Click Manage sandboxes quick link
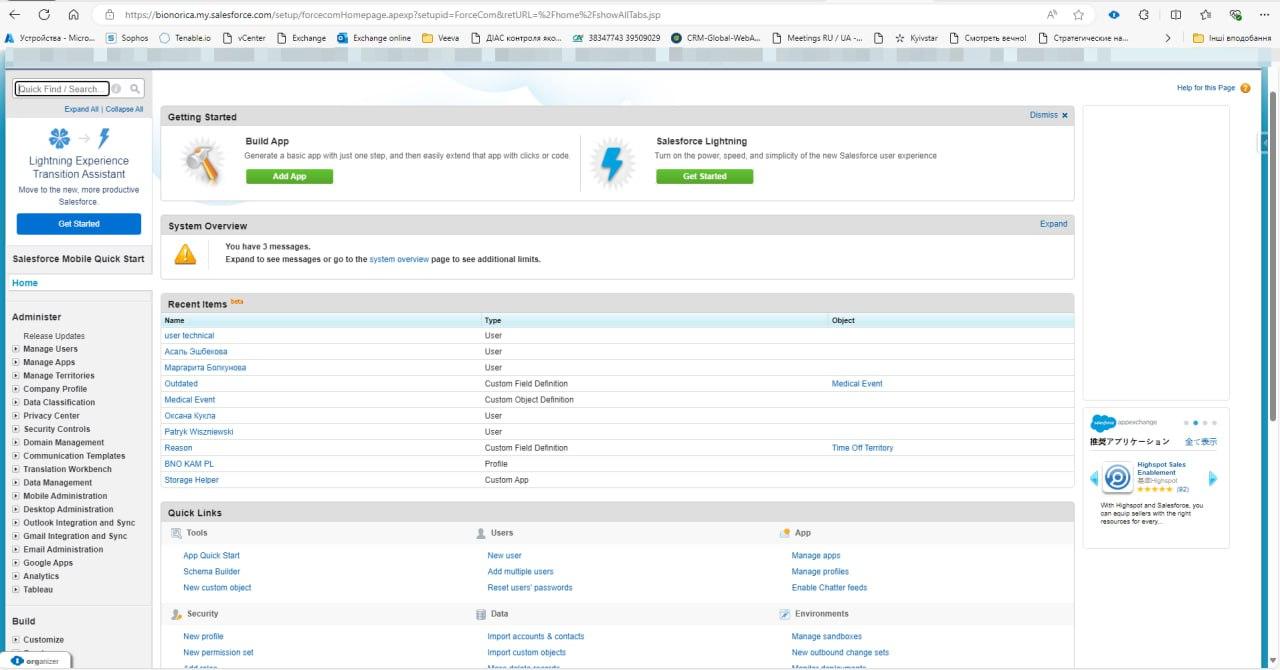Screen dimensions: 1280x670 (x=826, y=637)
